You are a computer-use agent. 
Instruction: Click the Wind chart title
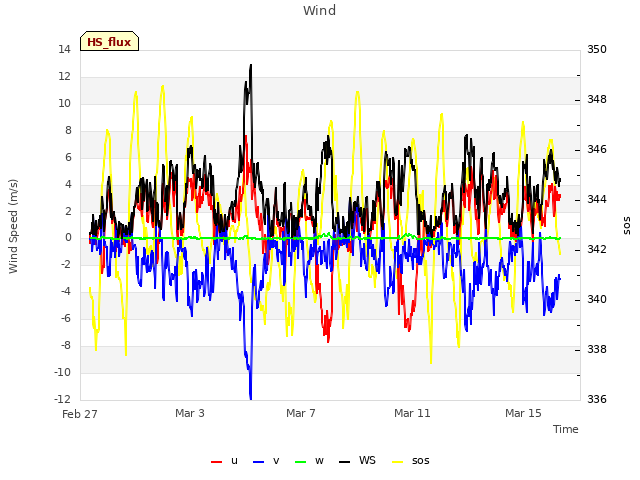320,10
